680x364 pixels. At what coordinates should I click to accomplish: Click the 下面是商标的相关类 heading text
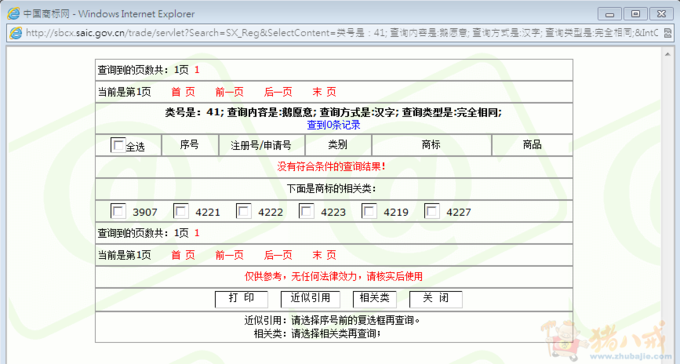tap(331, 189)
